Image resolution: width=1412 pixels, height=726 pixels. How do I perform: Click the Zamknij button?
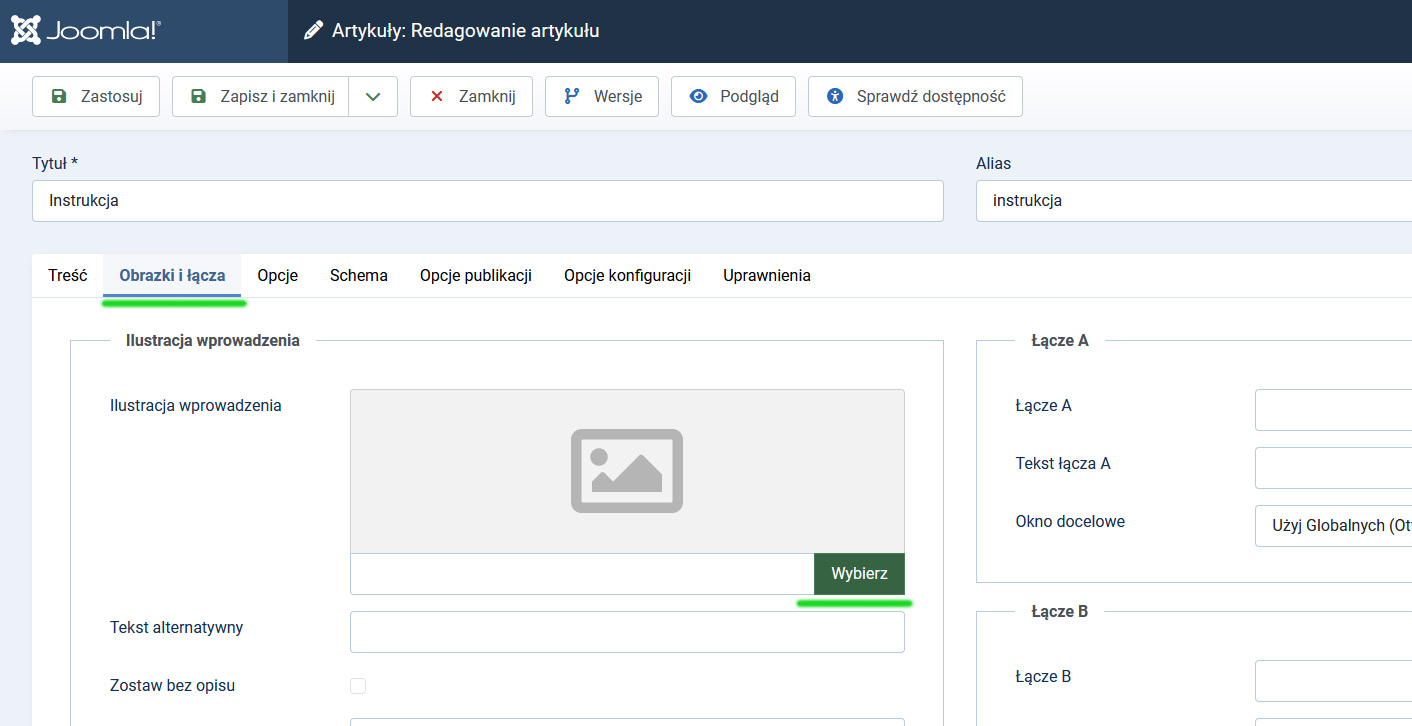point(471,97)
